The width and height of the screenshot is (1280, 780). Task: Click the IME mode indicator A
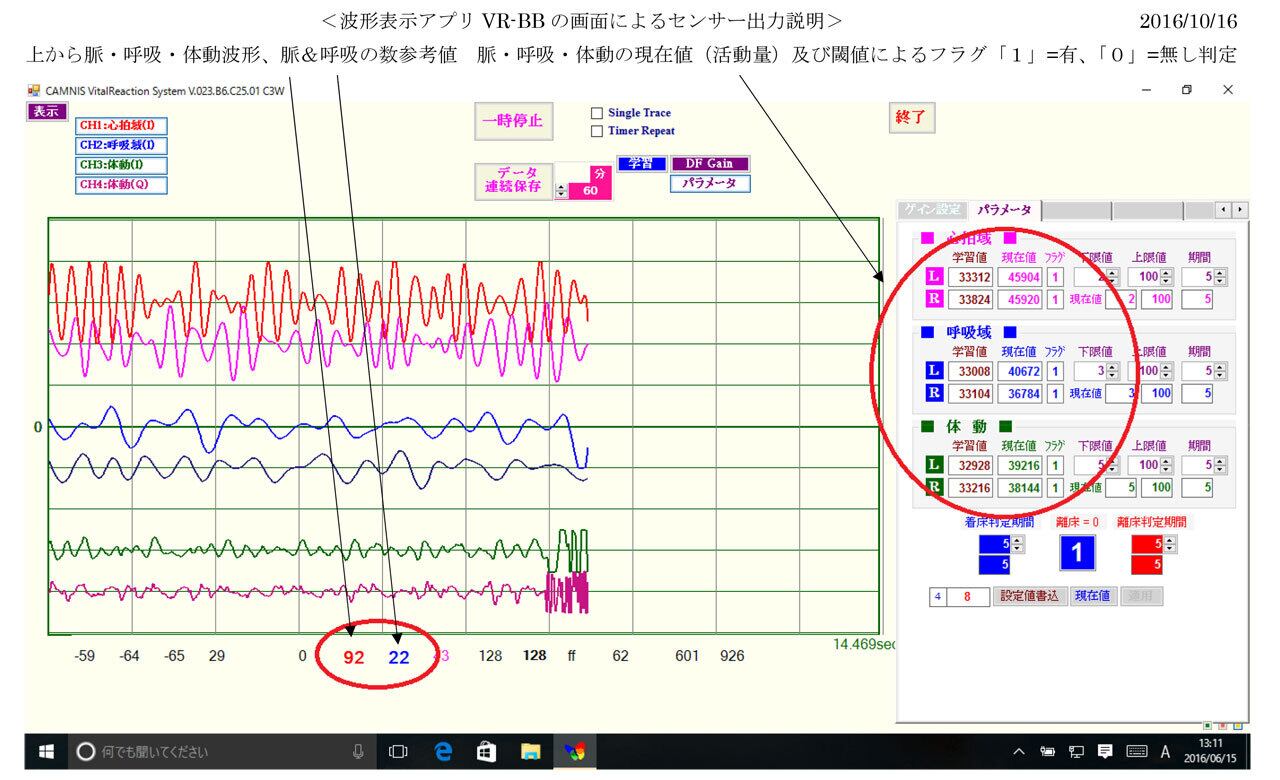point(1166,752)
